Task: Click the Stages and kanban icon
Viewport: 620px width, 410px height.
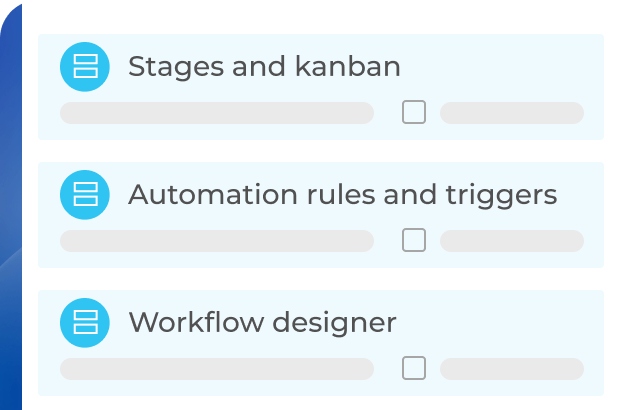Action: pos(85,66)
